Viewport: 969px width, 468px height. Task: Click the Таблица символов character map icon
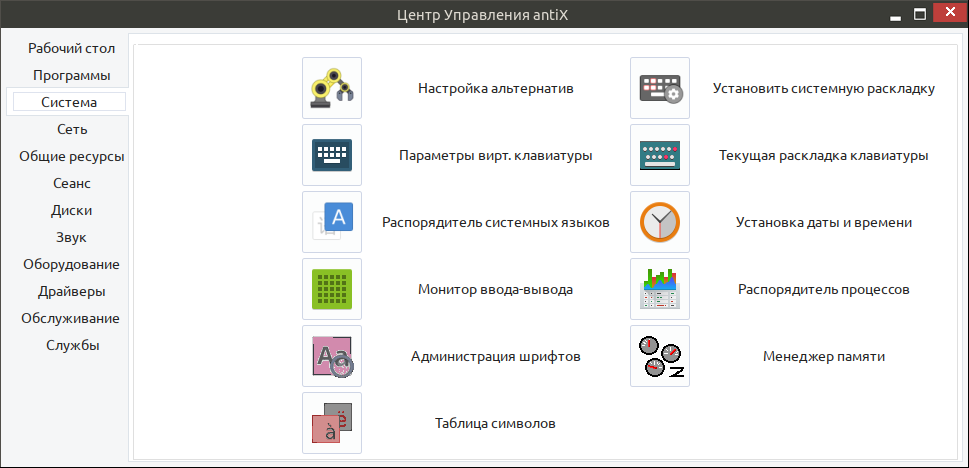click(x=332, y=423)
